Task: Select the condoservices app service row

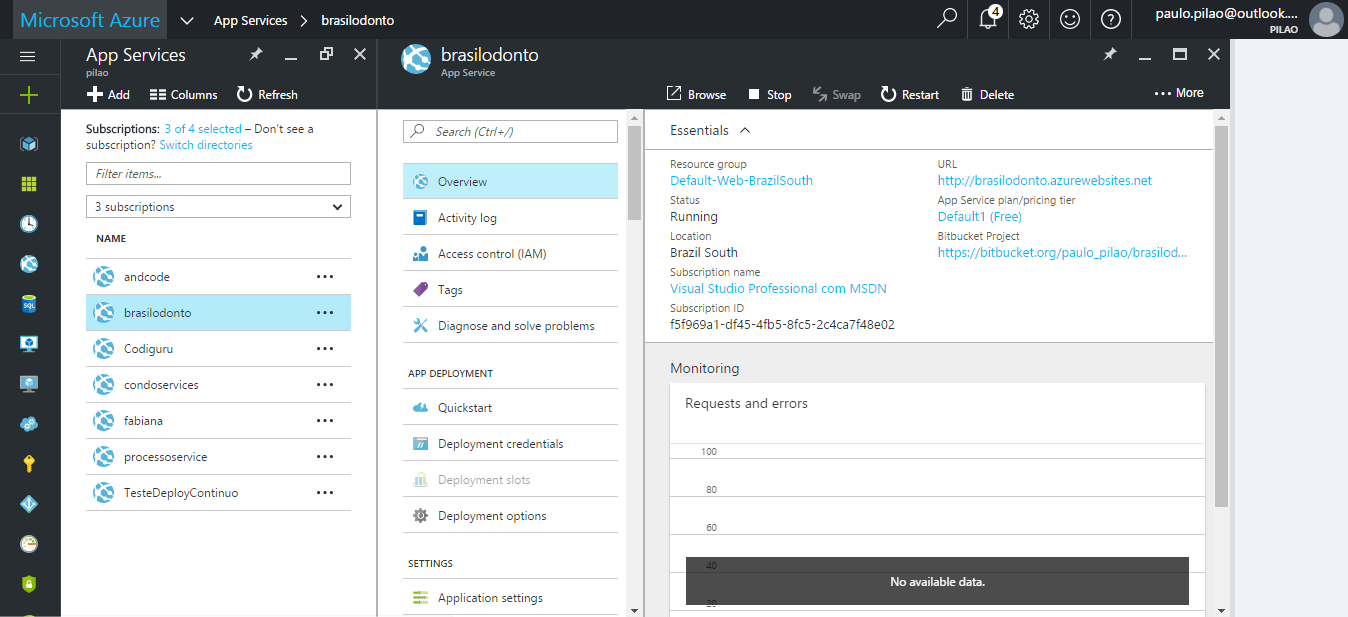Action: click(218, 385)
